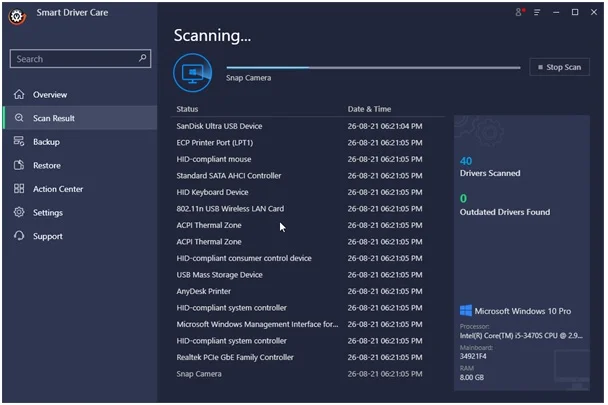Click the Support headset icon
The width and height of the screenshot is (608, 405).
19,236
